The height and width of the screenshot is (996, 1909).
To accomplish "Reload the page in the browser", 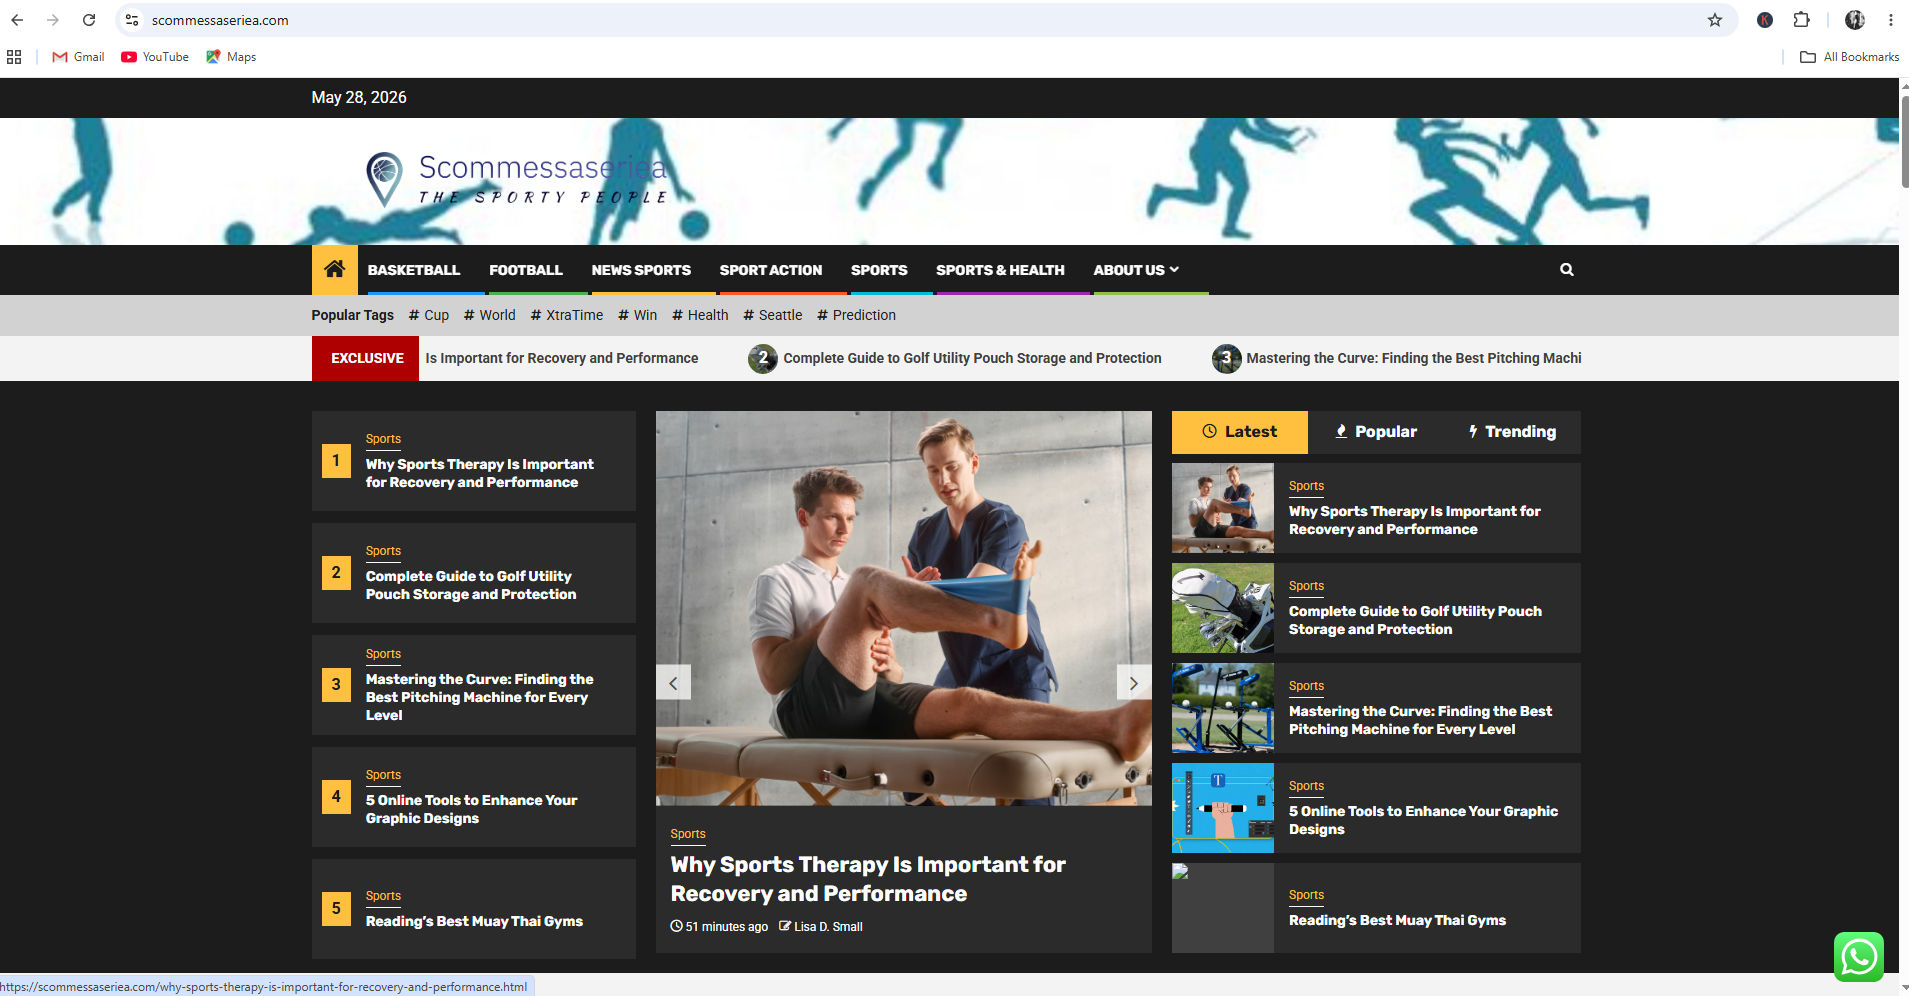I will 89,20.
